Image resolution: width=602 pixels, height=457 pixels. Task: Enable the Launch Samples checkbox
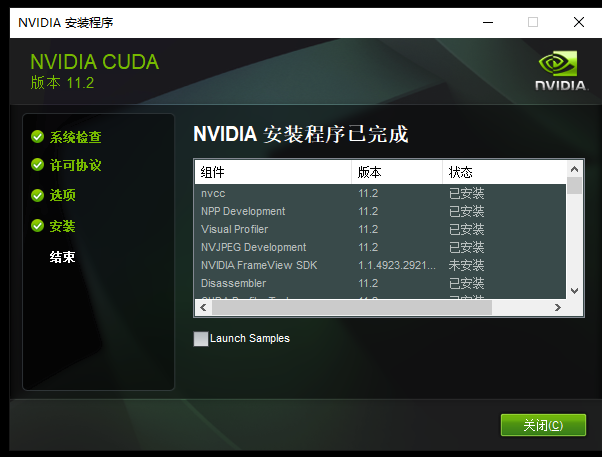pyautogui.click(x=201, y=339)
